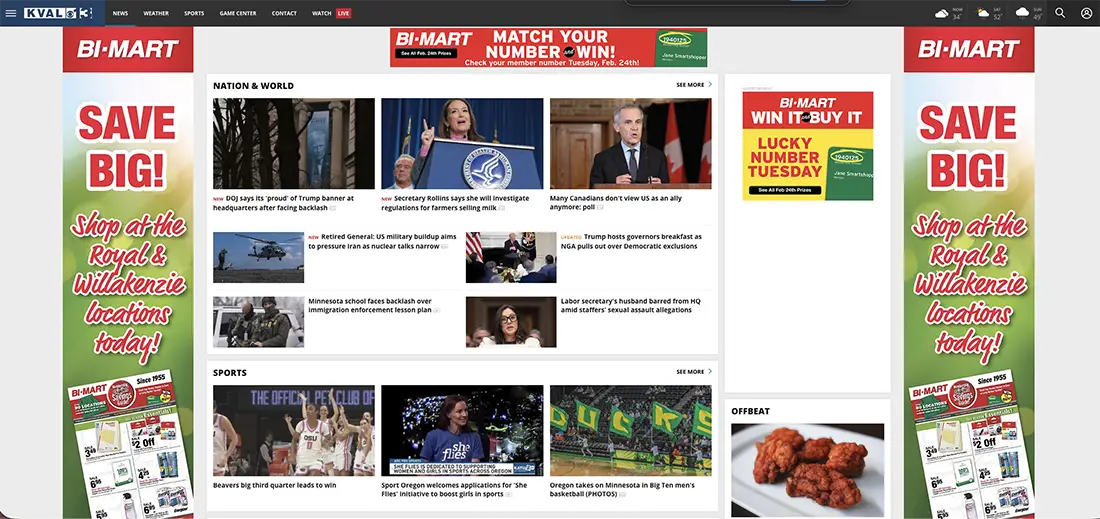Click the Bi-Mart Match Your Number banner ad

click(x=549, y=48)
